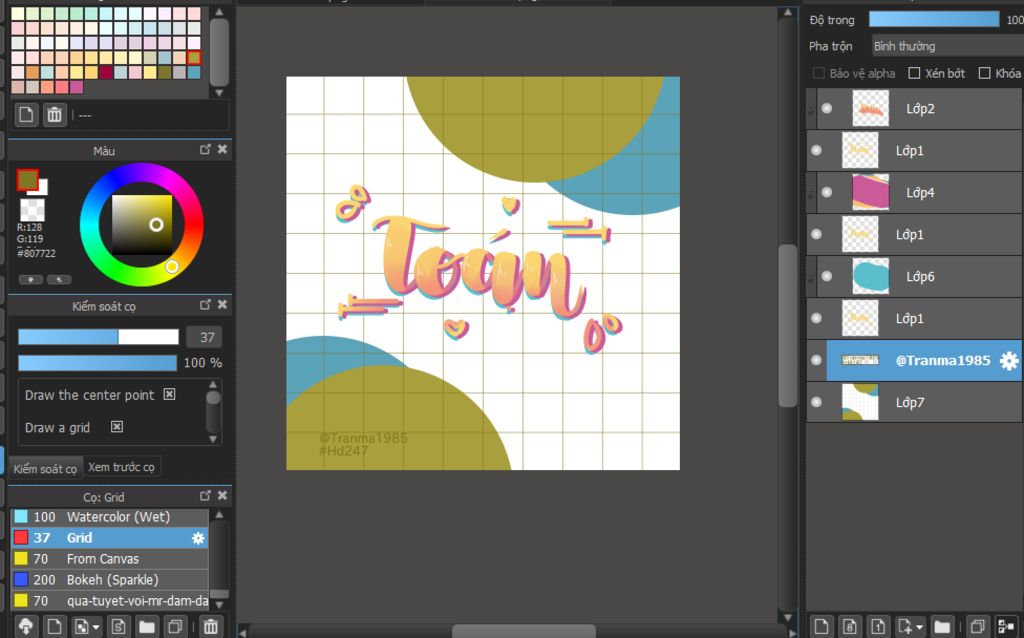Select the Lớp7 layer row

click(x=914, y=402)
